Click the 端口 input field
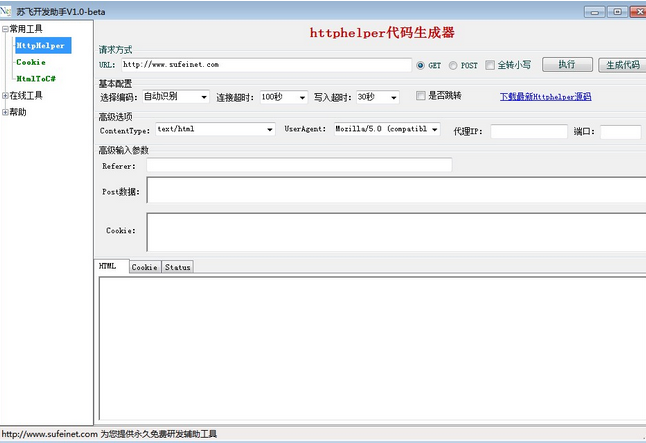Image resolution: width=646 pixels, height=443 pixels. click(x=620, y=132)
